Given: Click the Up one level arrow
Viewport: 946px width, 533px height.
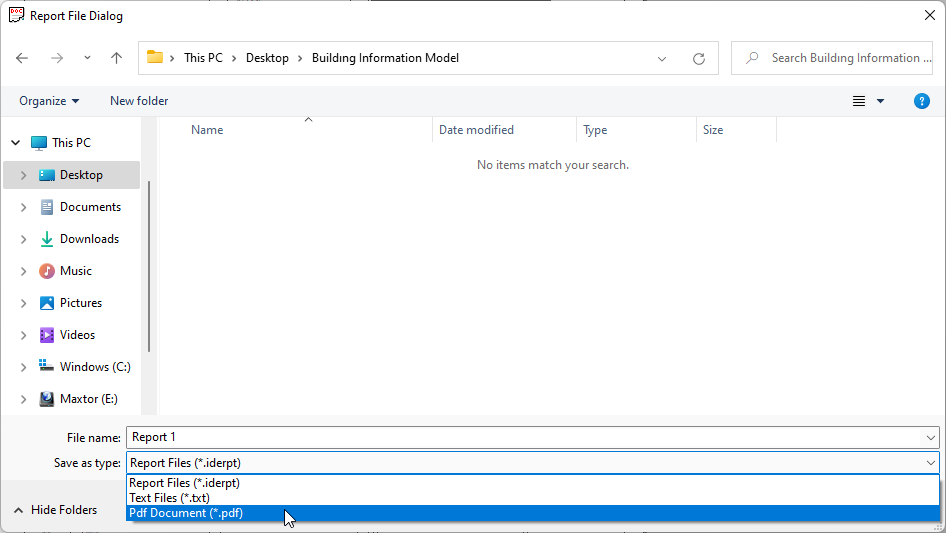Looking at the screenshot, I should click(x=116, y=58).
